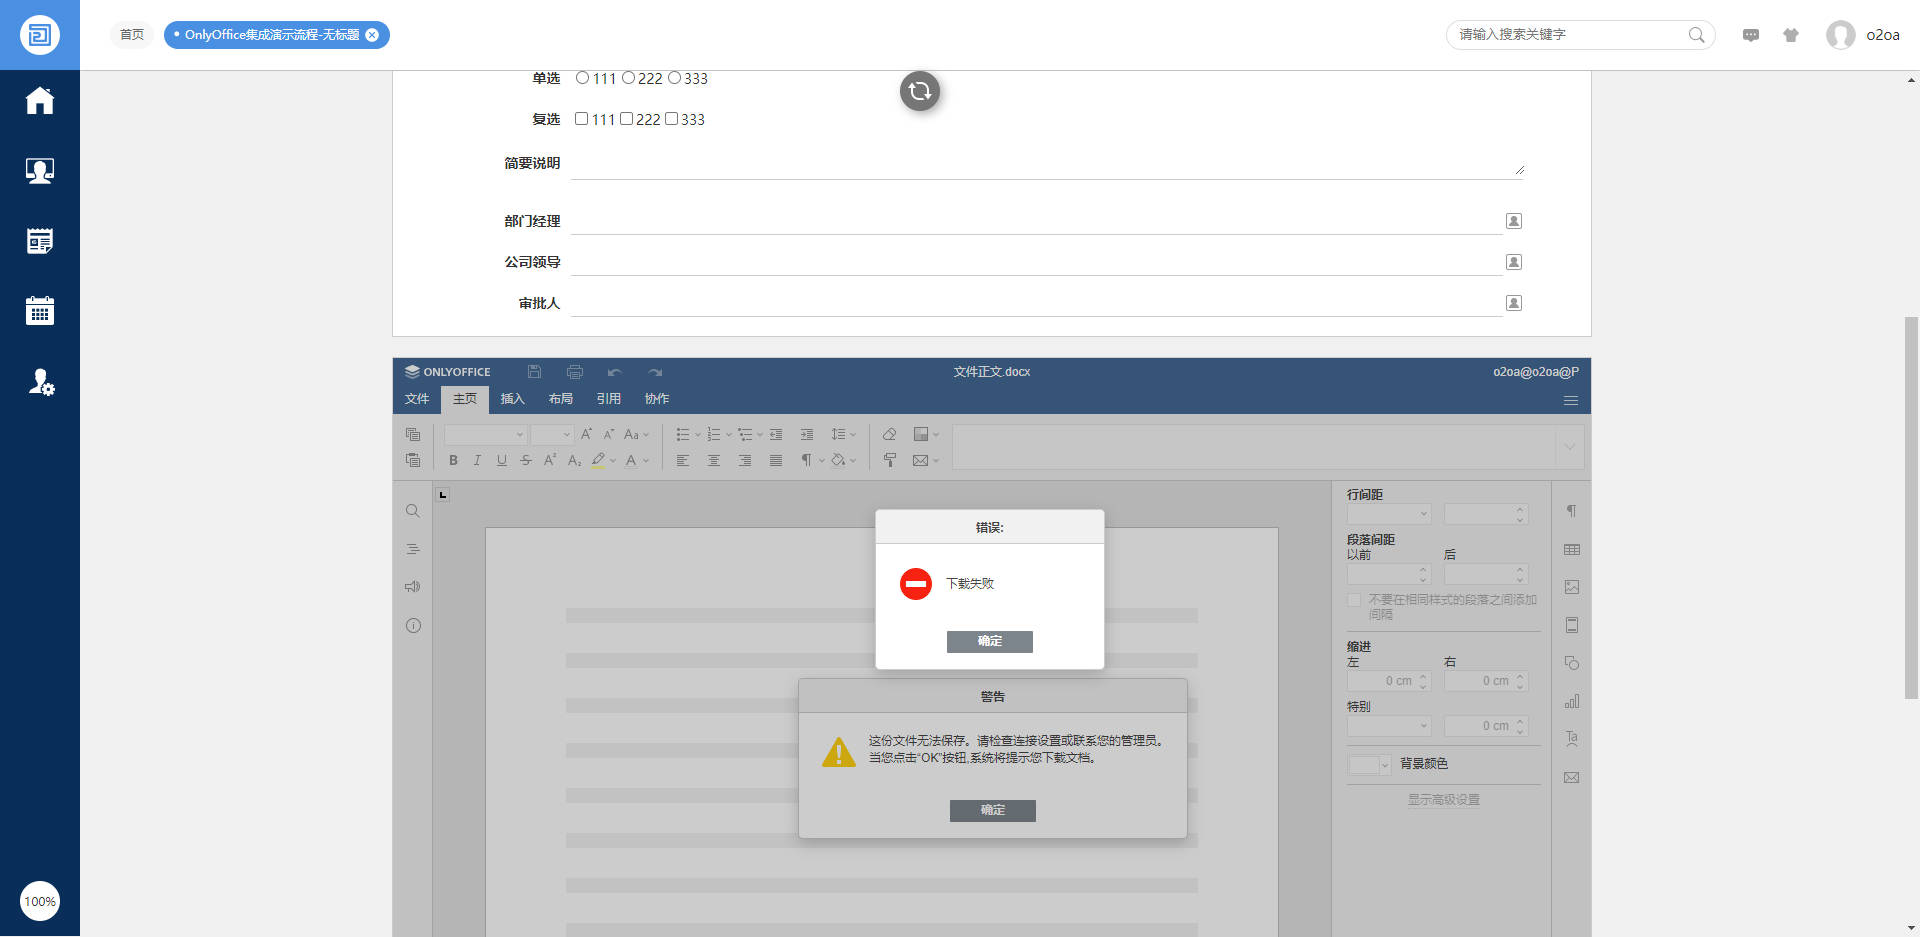Click the circular refresh button
Screen dimensions: 1920x937
pyautogui.click(x=920, y=91)
